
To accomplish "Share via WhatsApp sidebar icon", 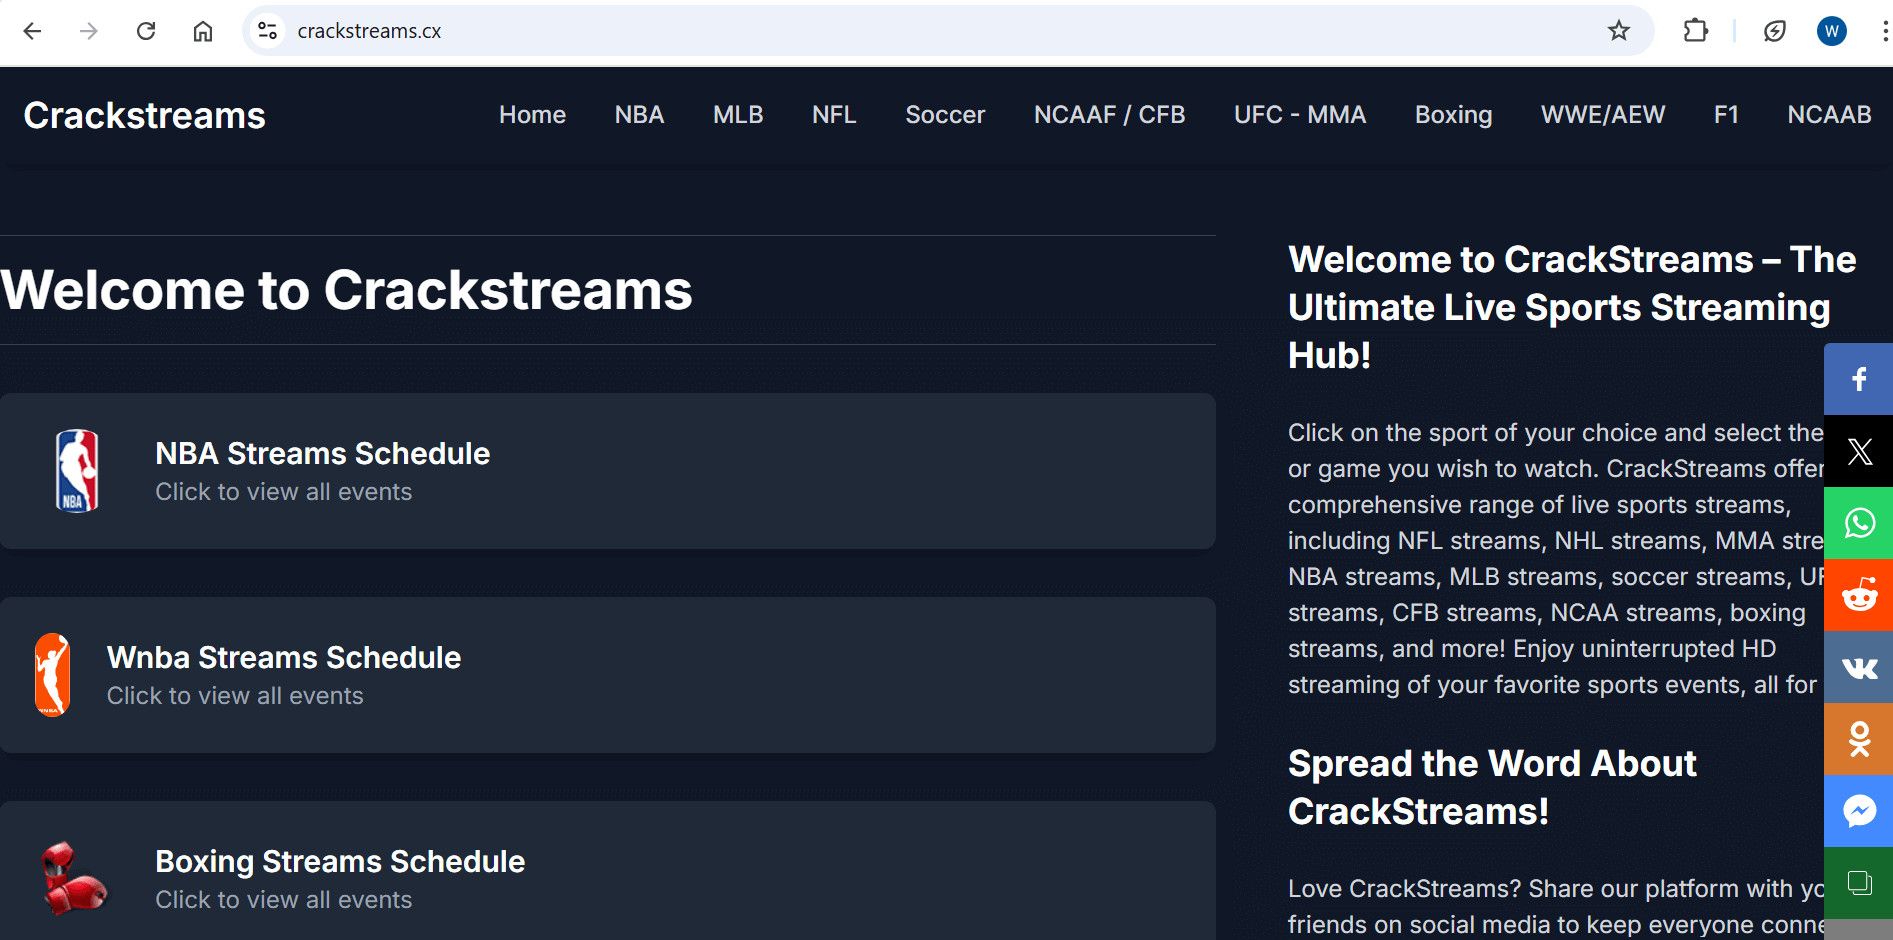I will click(x=1859, y=523).
